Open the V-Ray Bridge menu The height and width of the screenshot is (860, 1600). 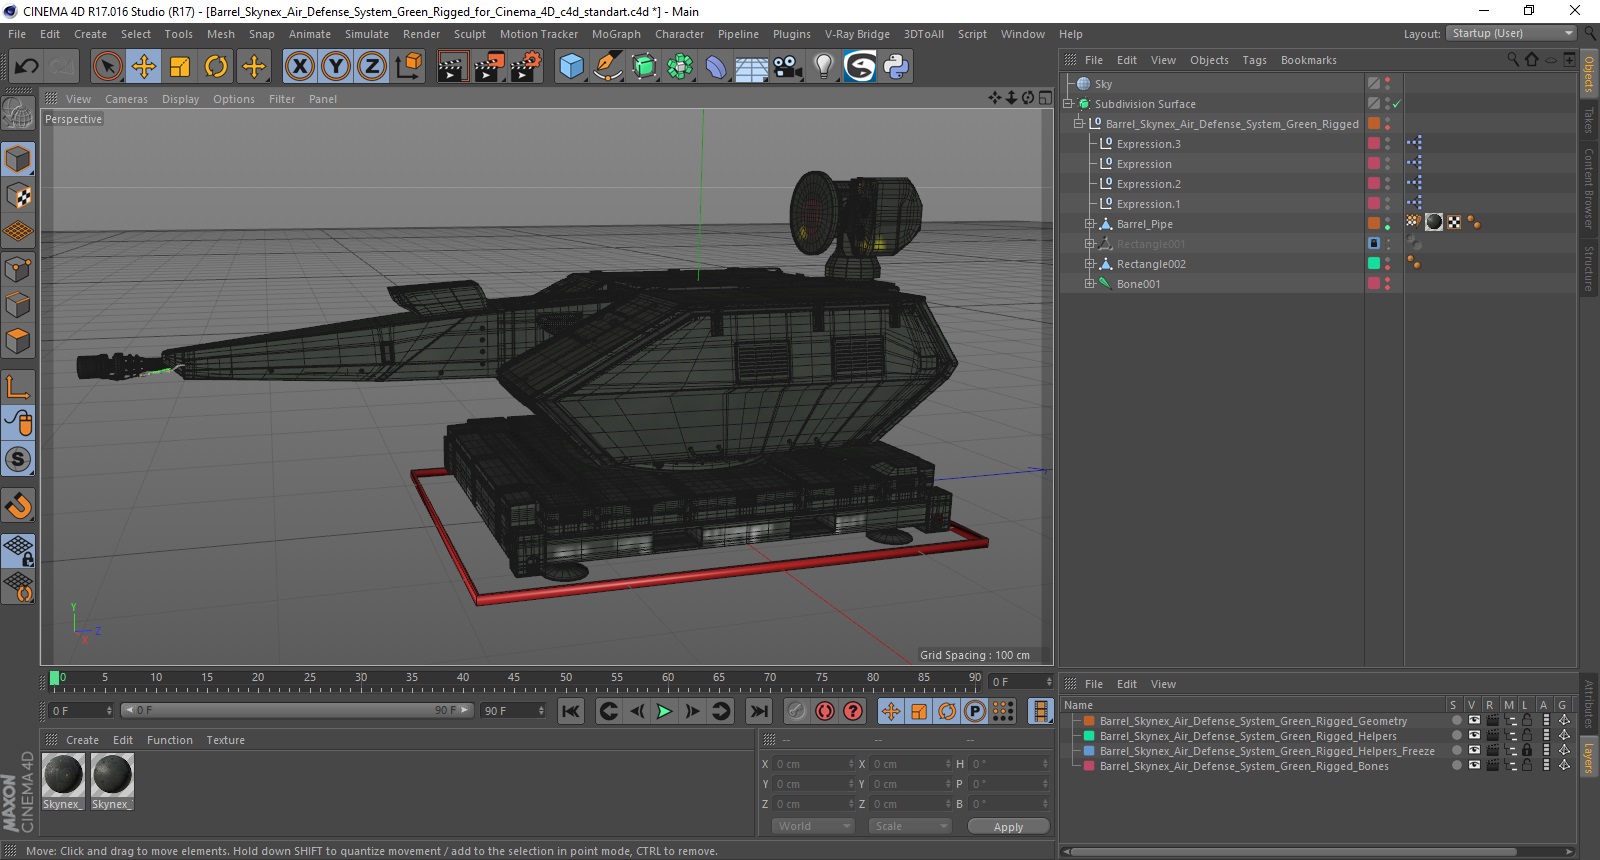[857, 34]
